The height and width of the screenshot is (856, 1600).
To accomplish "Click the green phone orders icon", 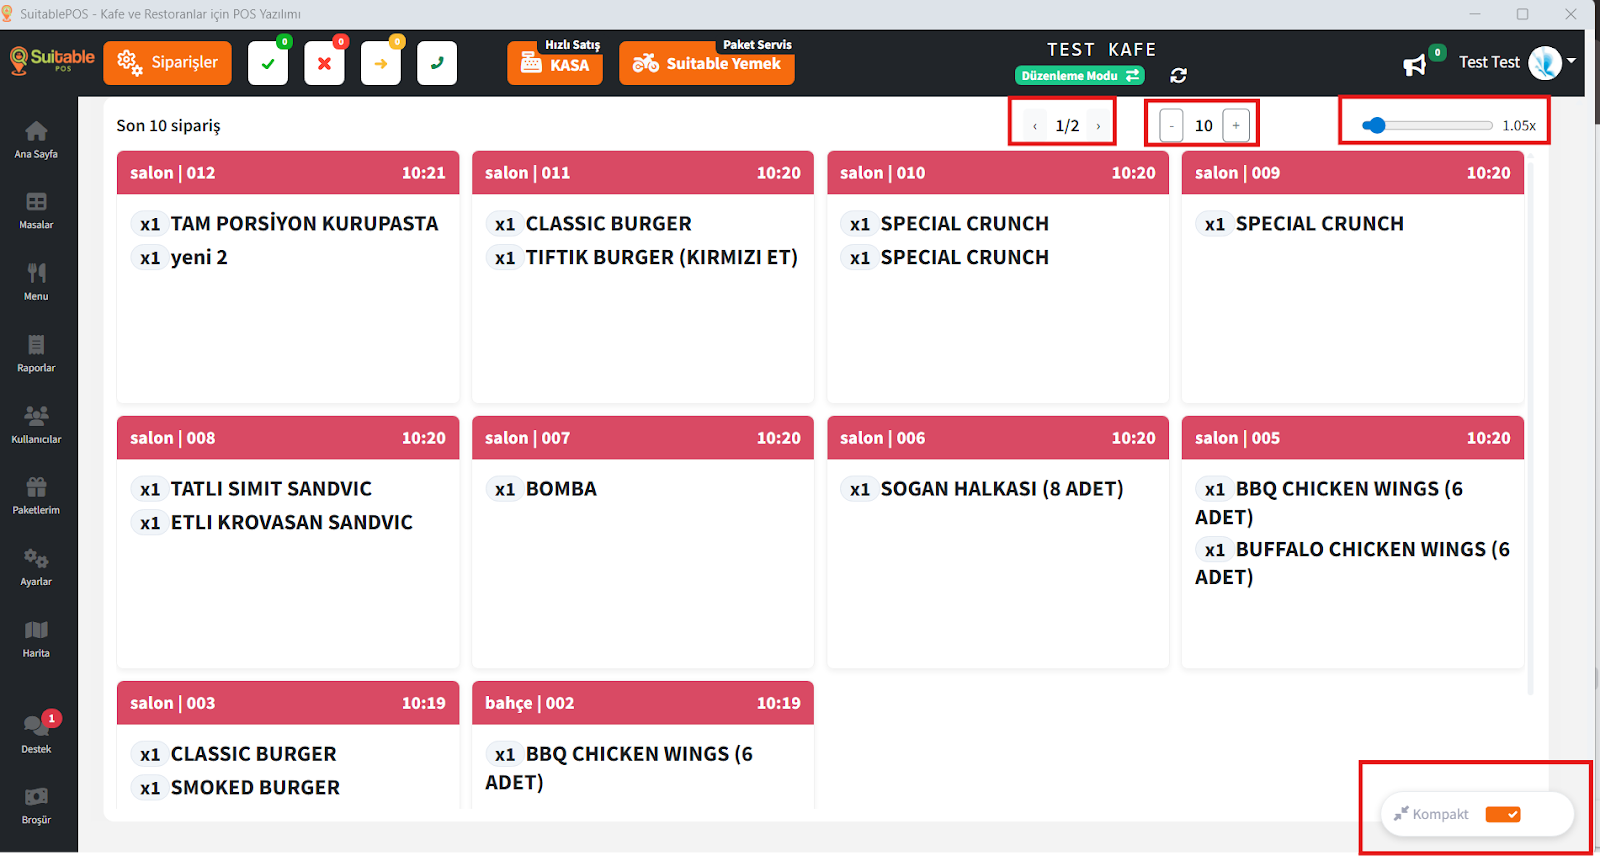I will [x=437, y=64].
